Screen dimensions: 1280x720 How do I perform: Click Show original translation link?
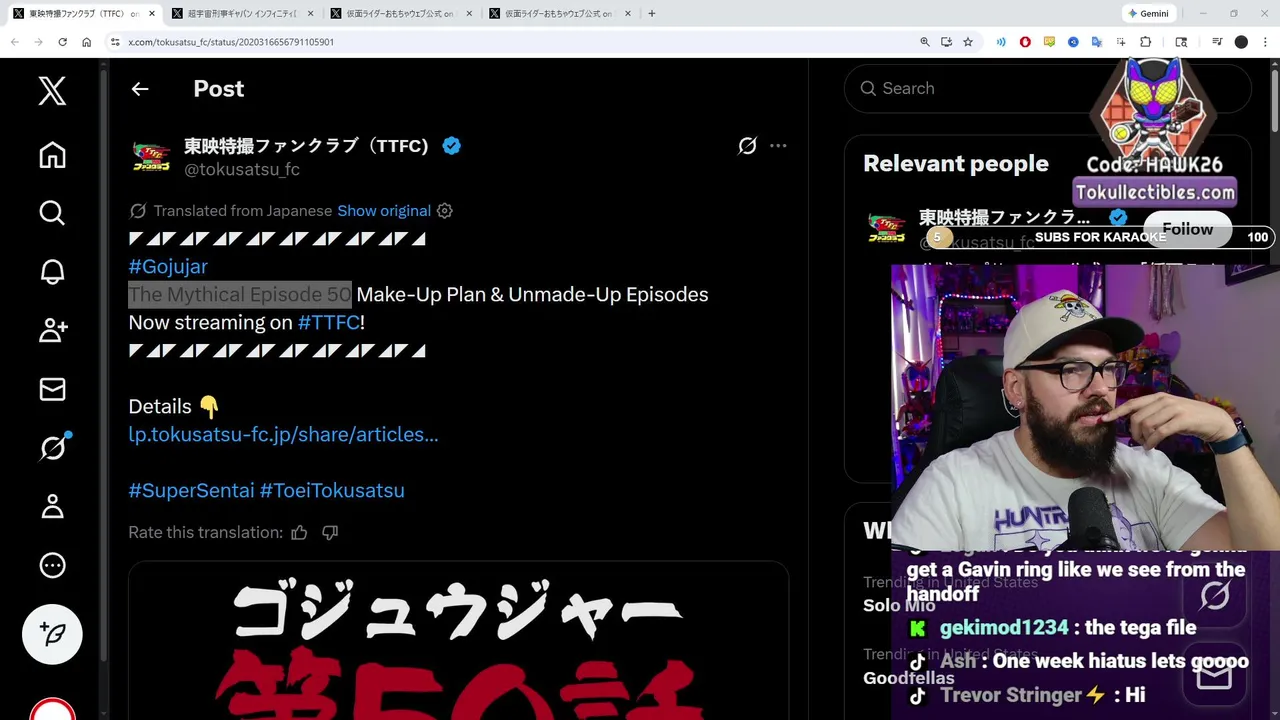384,211
